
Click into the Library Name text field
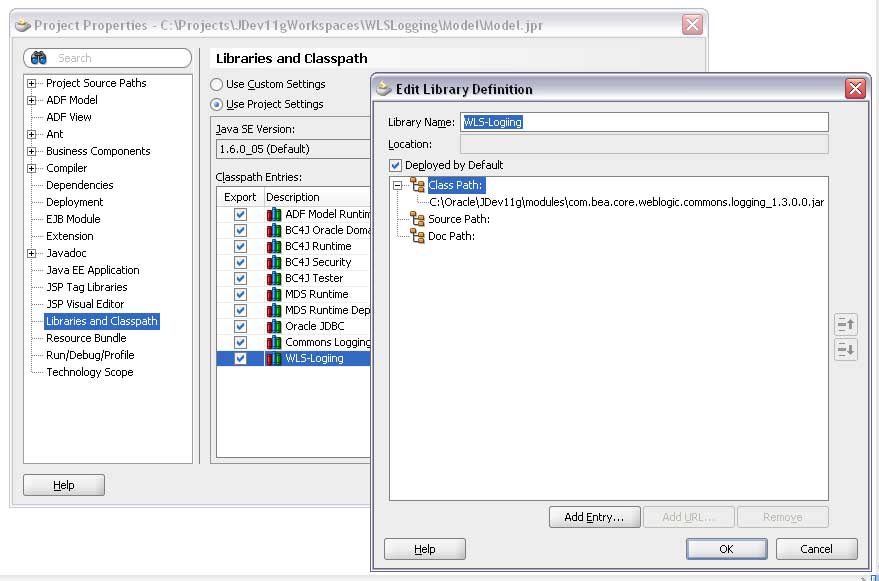tap(644, 122)
